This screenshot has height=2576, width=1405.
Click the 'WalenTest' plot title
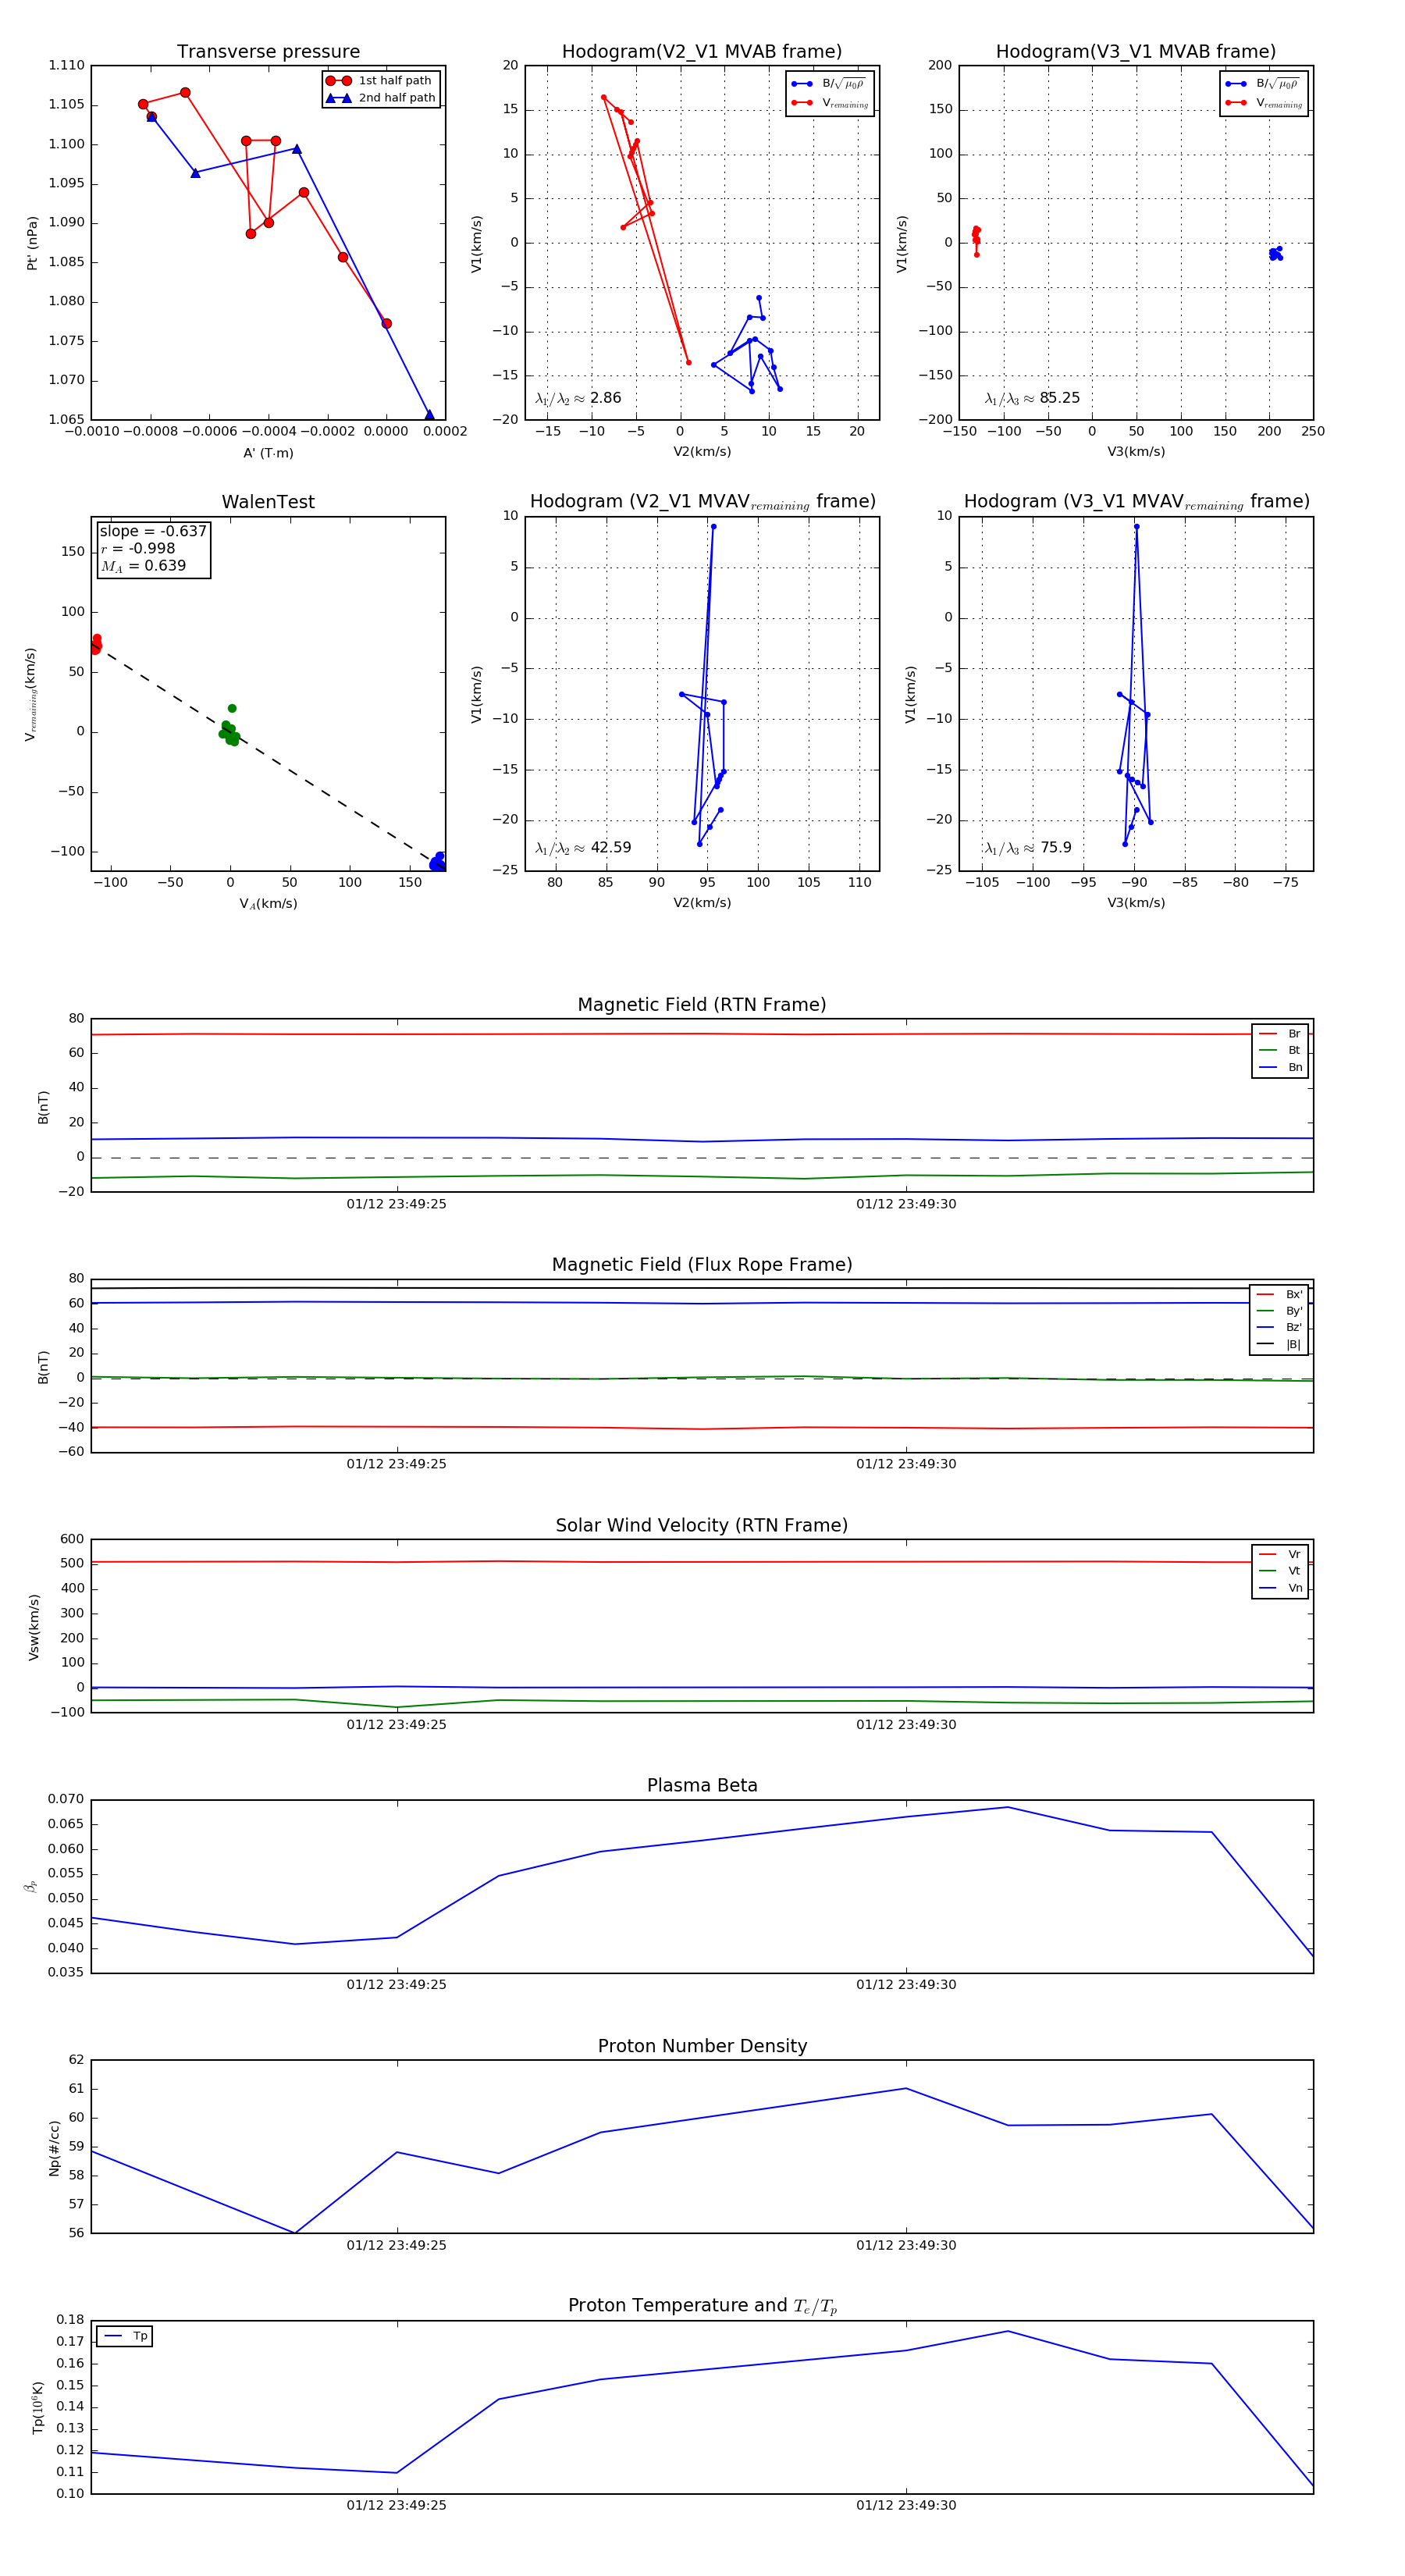tap(268, 502)
